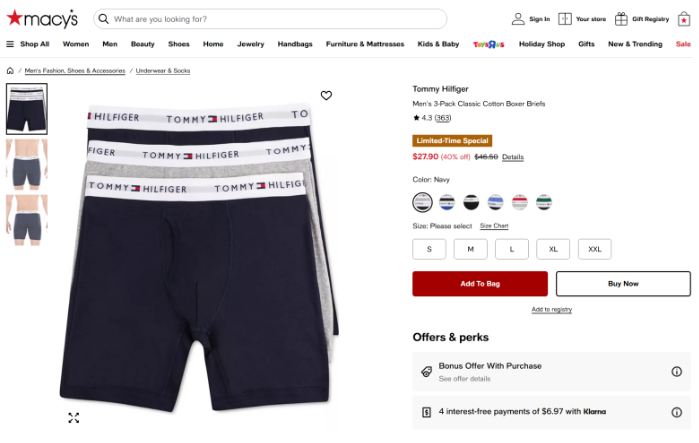Open the Men menu
Image resolution: width=699 pixels, height=443 pixels.
110,44
